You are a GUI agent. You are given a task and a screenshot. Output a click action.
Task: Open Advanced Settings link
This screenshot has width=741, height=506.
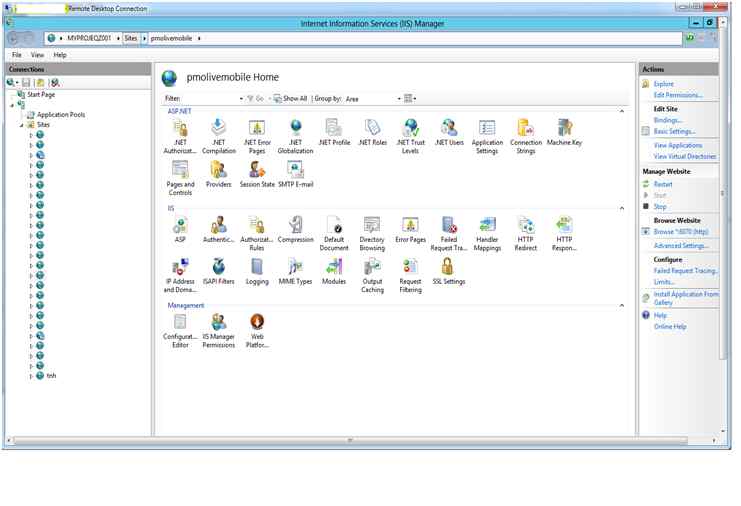point(681,246)
